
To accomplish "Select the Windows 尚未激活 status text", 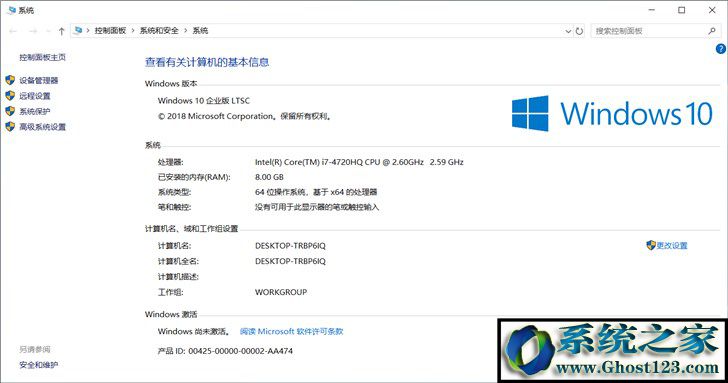I will pos(194,331).
